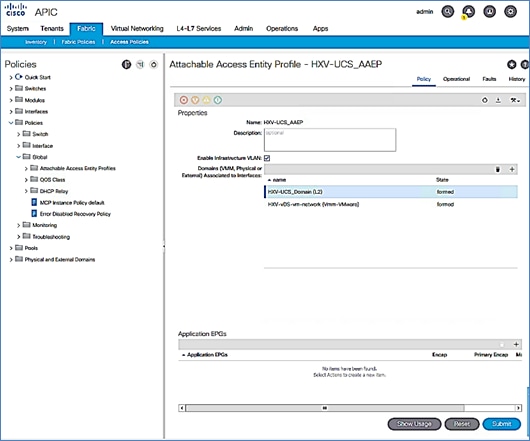Click the Quick Start tree icon
Screen dimensions: 530x441
point(19,77)
